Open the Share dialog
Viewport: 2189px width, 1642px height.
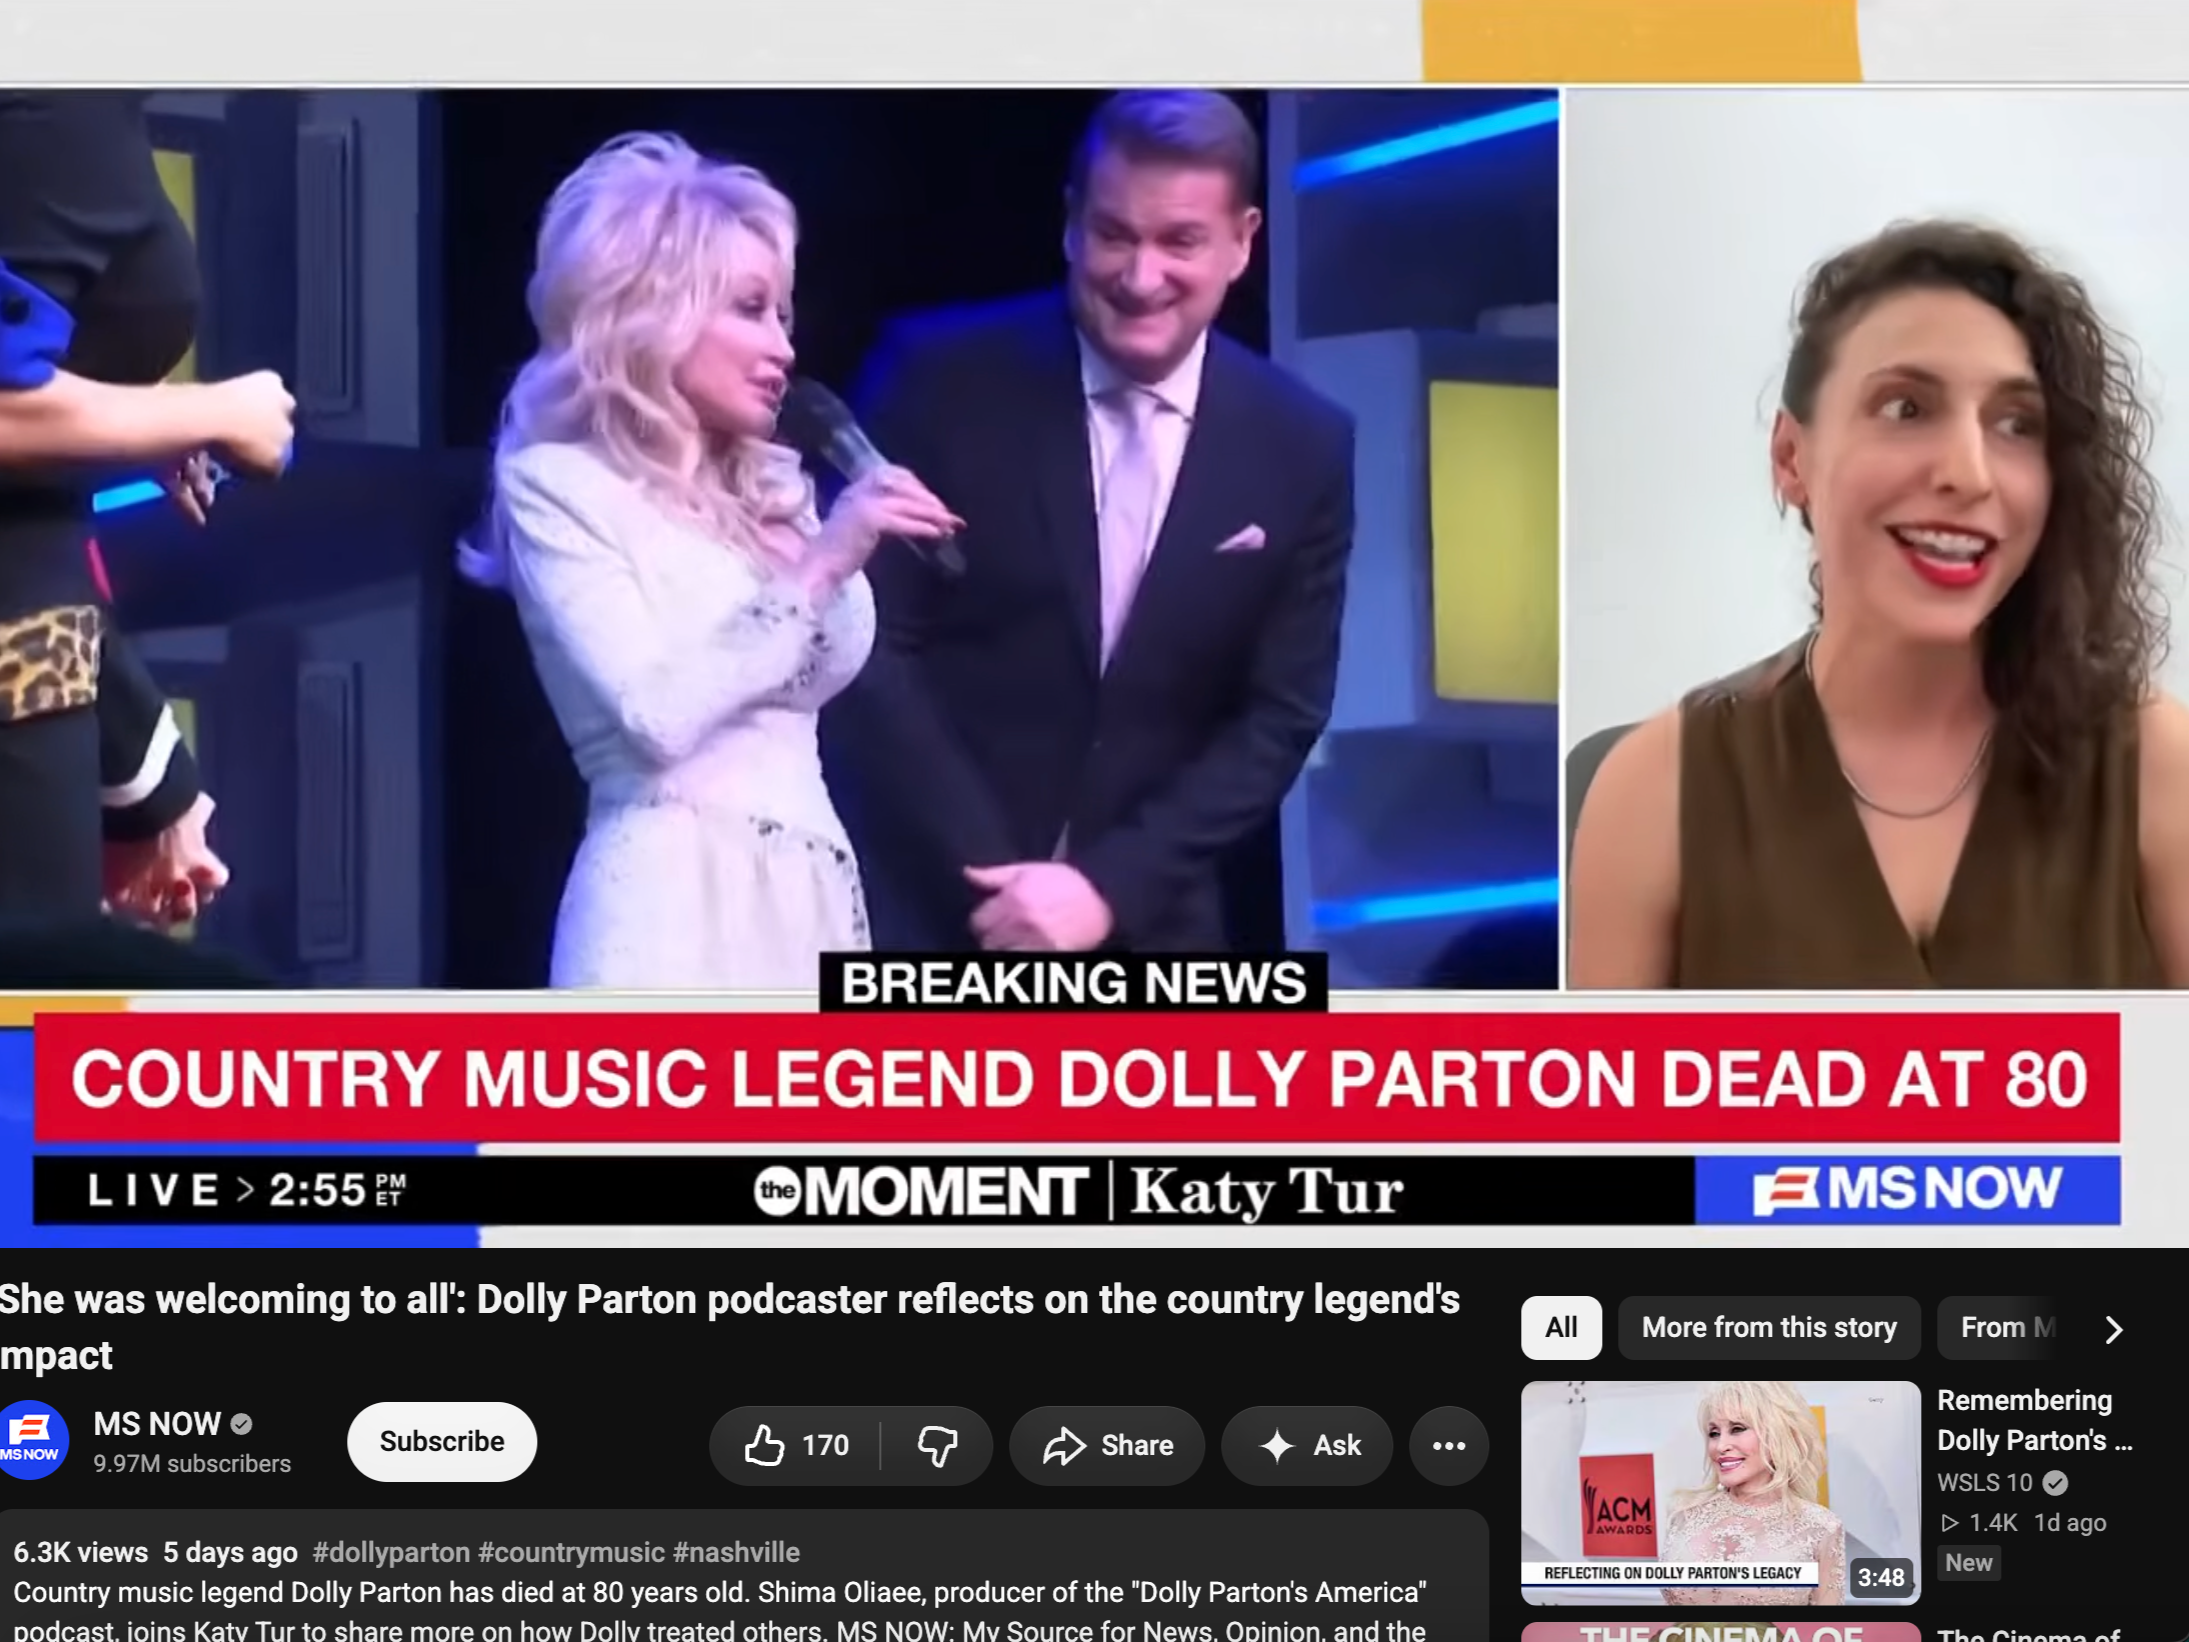coord(1107,1445)
